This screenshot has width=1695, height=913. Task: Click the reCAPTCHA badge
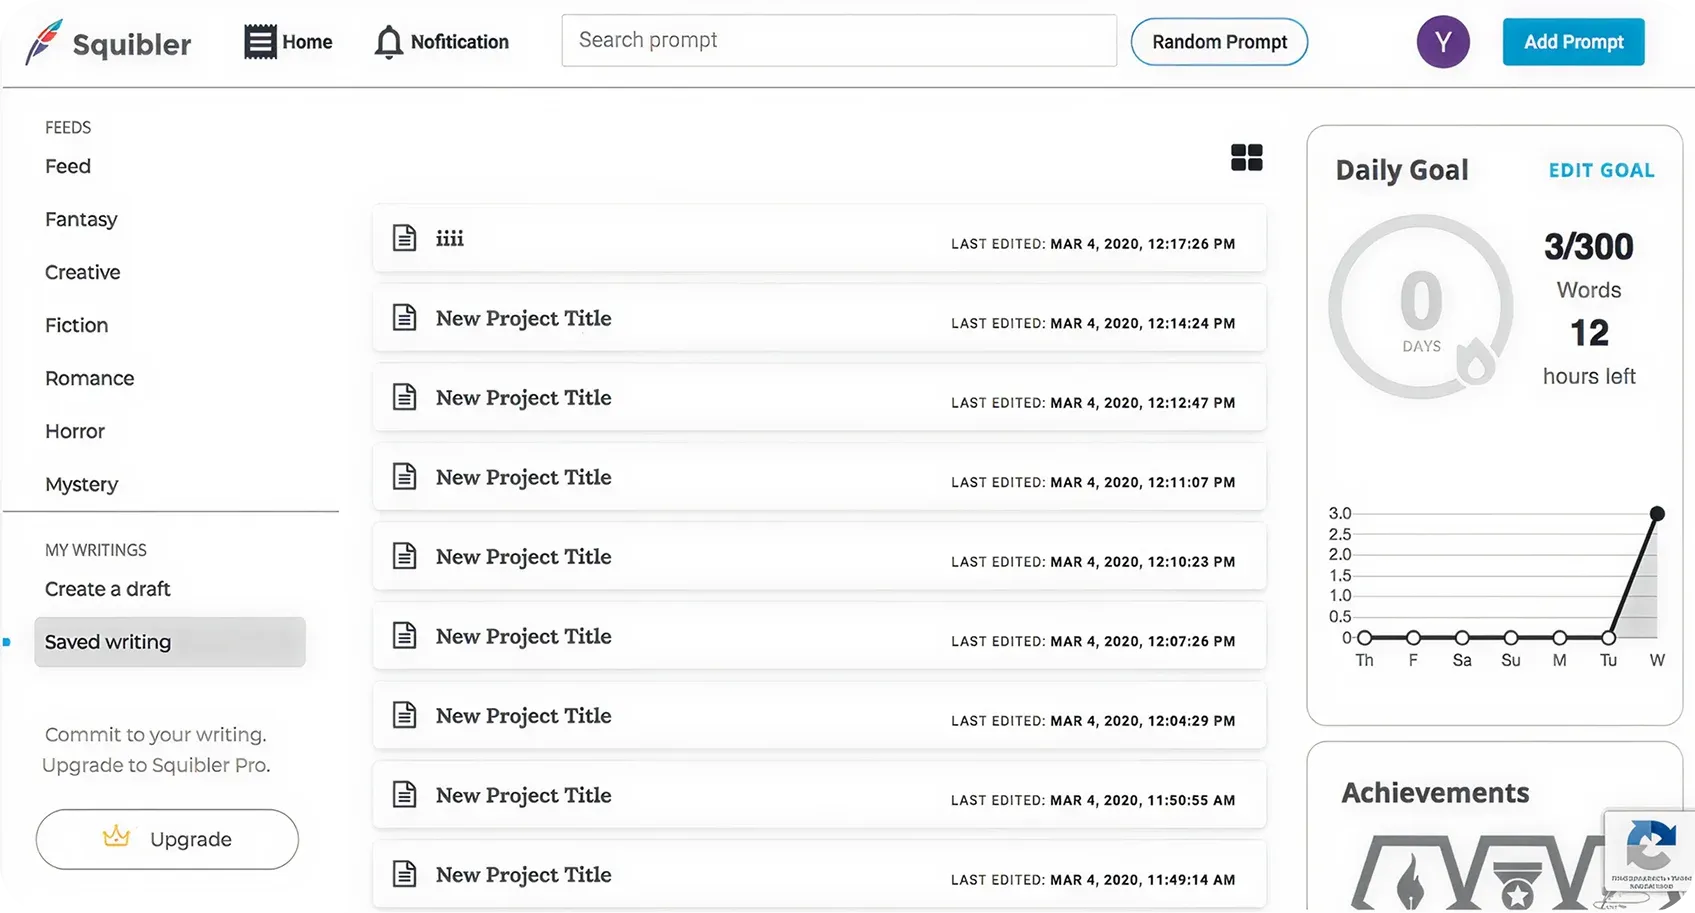[x=1649, y=850]
